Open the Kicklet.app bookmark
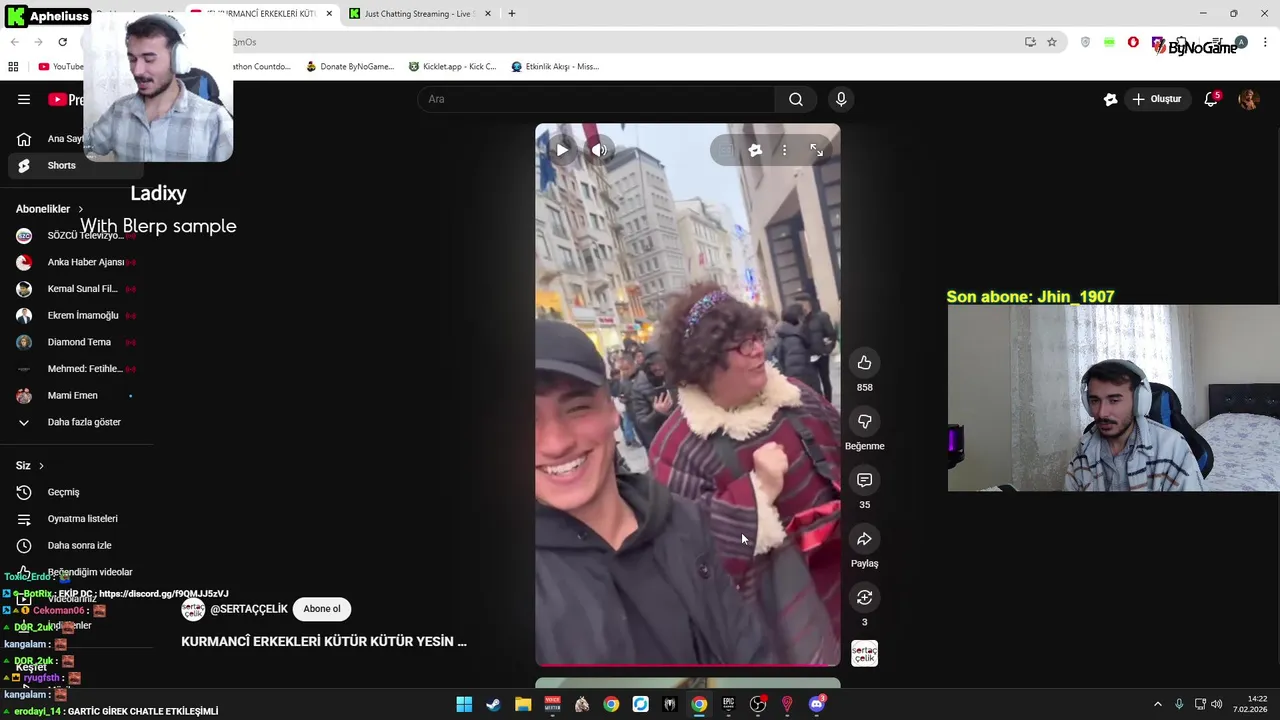 click(x=452, y=67)
